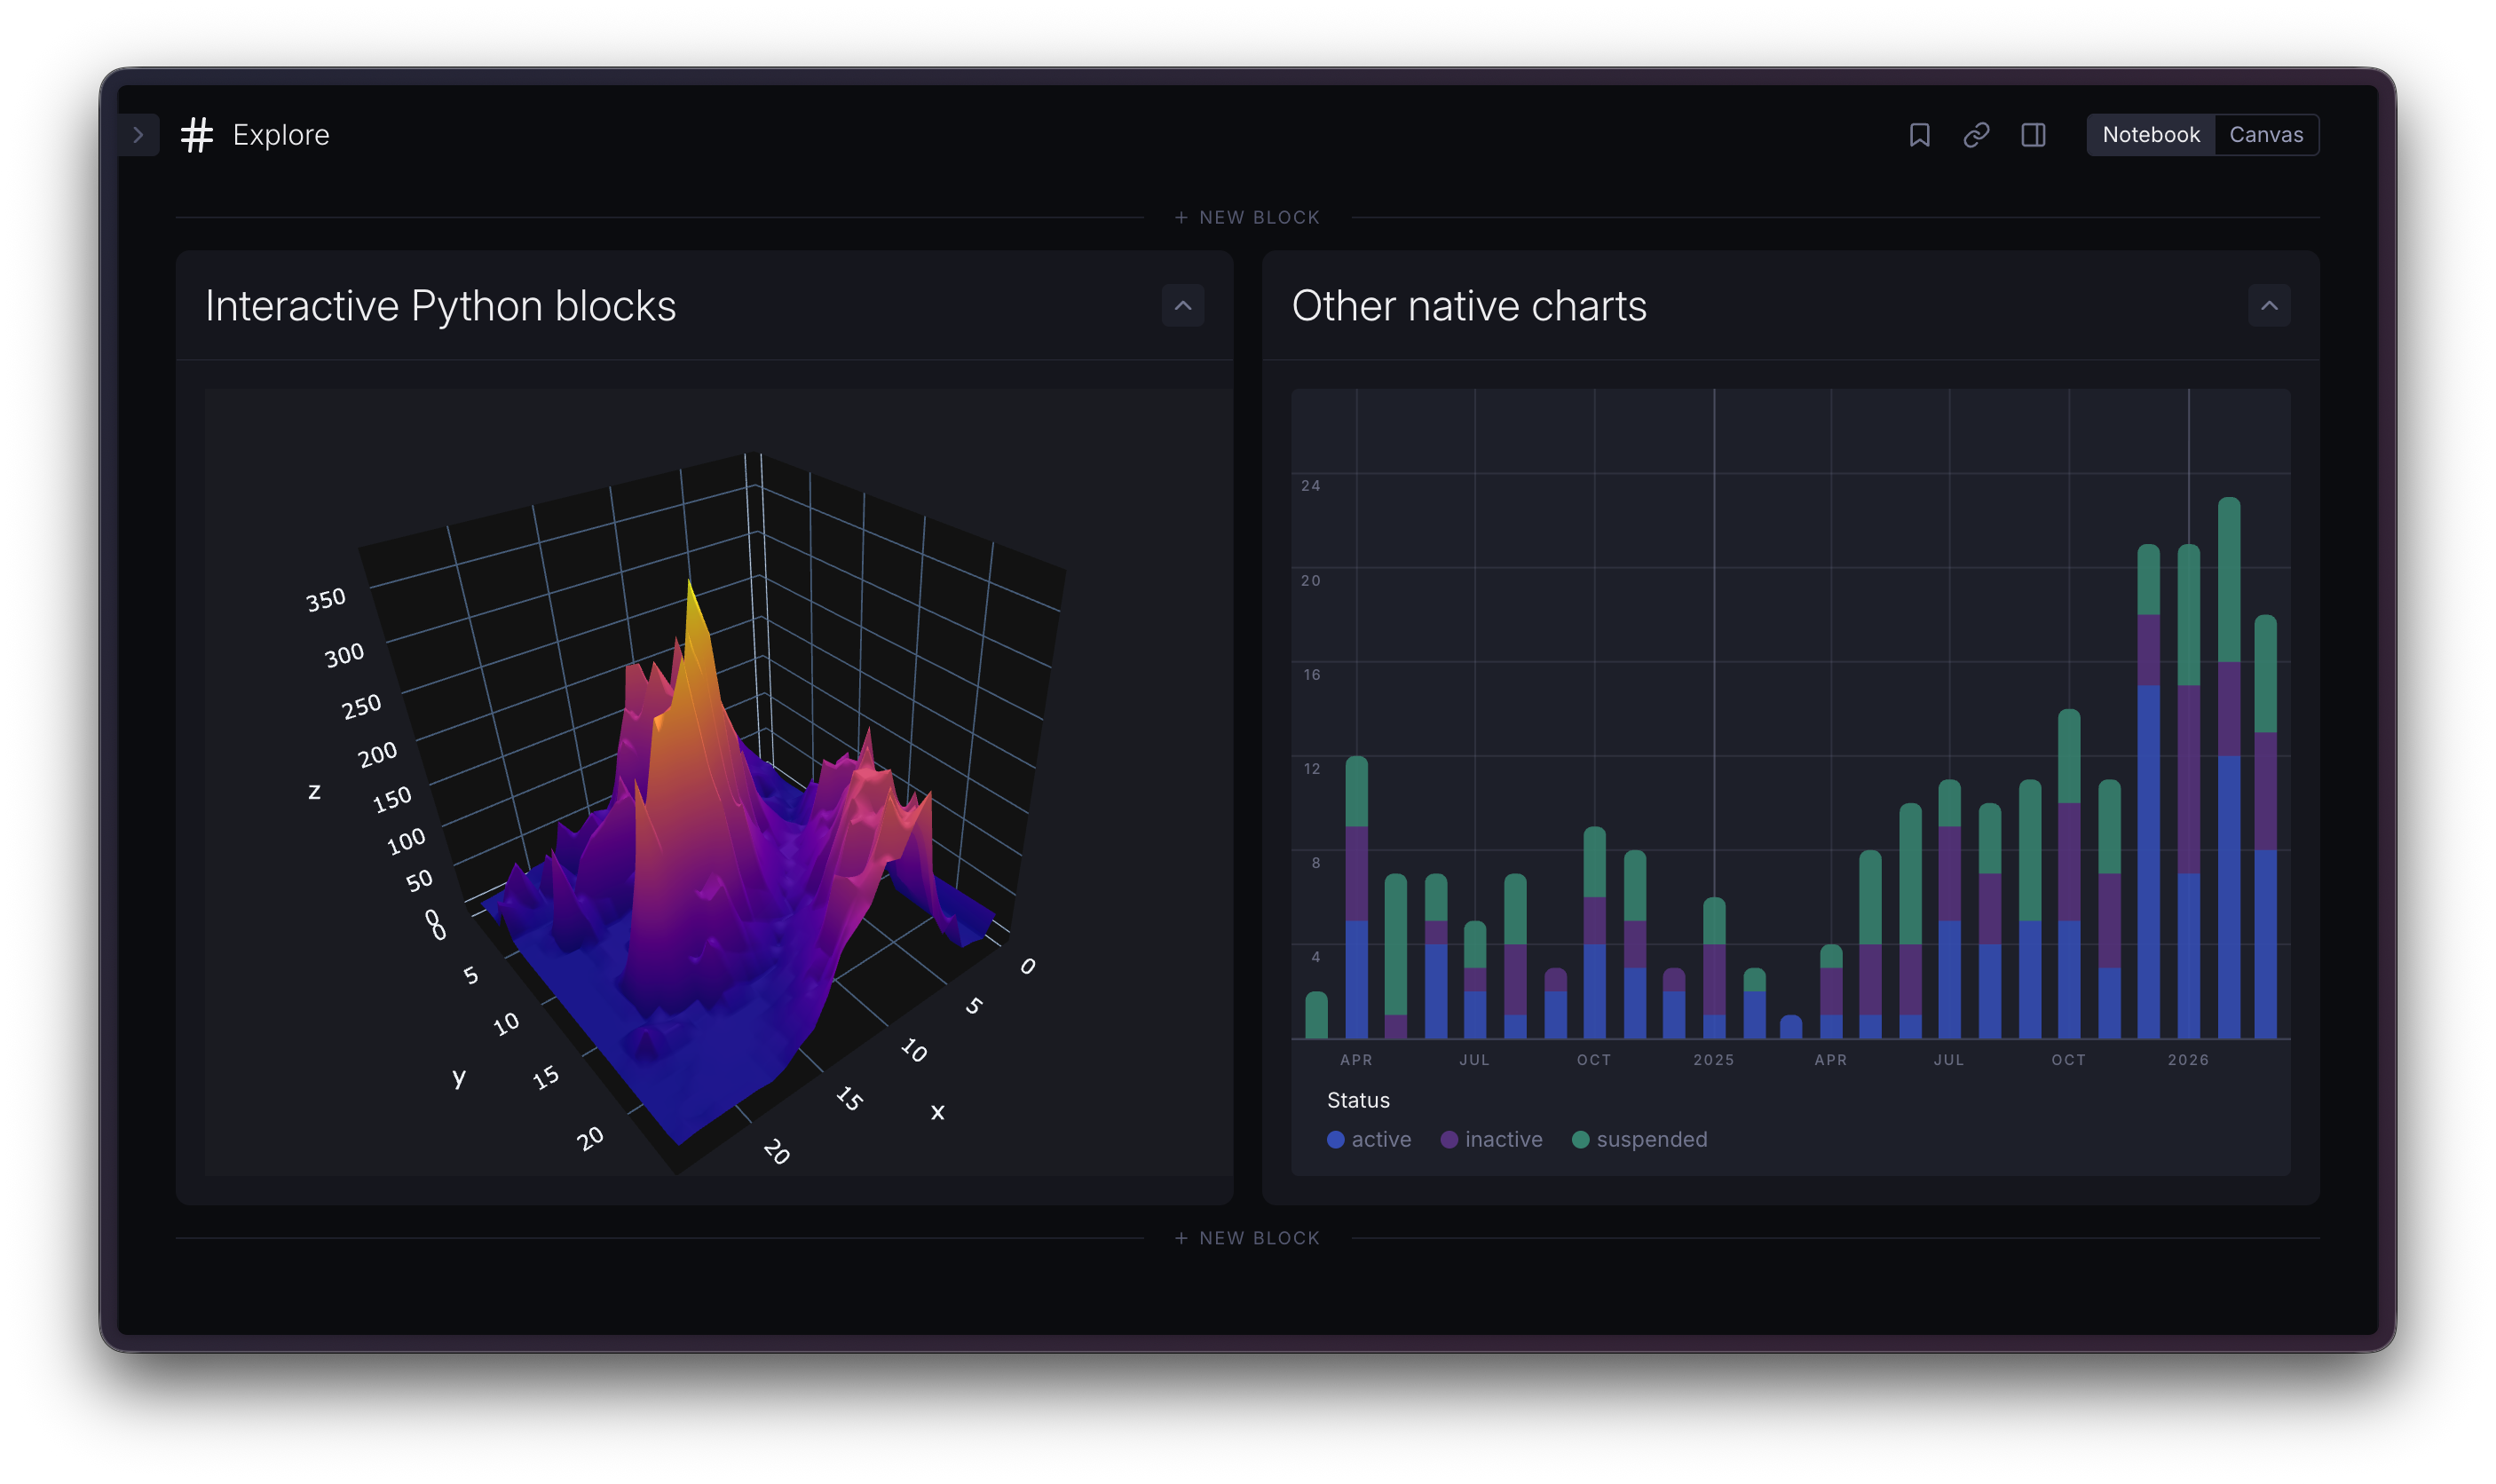Image resolution: width=2496 pixels, height=1484 pixels.
Task: Click the bottom NEW BLOCK label
Action: (x=1259, y=1238)
